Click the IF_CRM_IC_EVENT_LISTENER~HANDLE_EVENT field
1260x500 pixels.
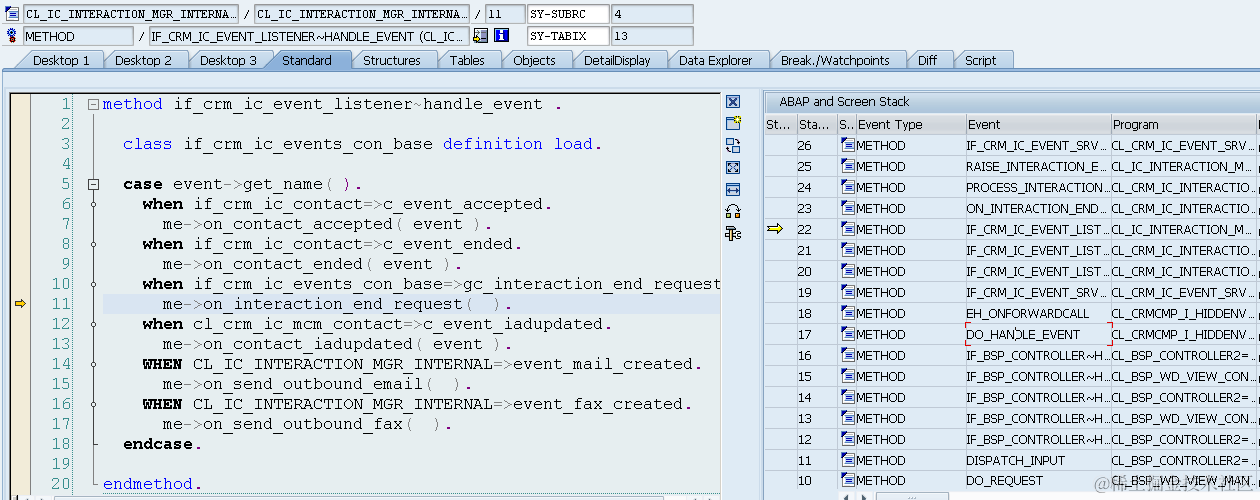click(307, 36)
